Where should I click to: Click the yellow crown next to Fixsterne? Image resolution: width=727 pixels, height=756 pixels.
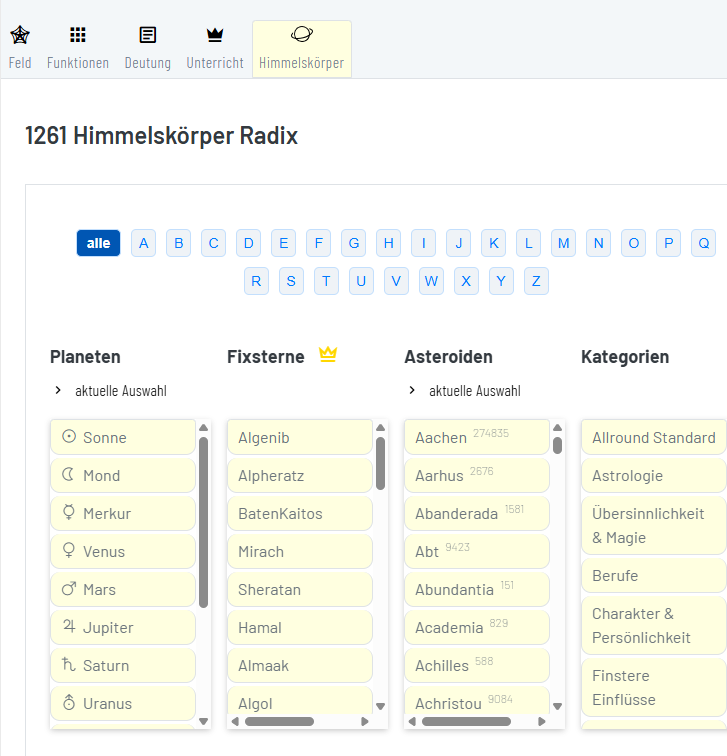tap(328, 354)
